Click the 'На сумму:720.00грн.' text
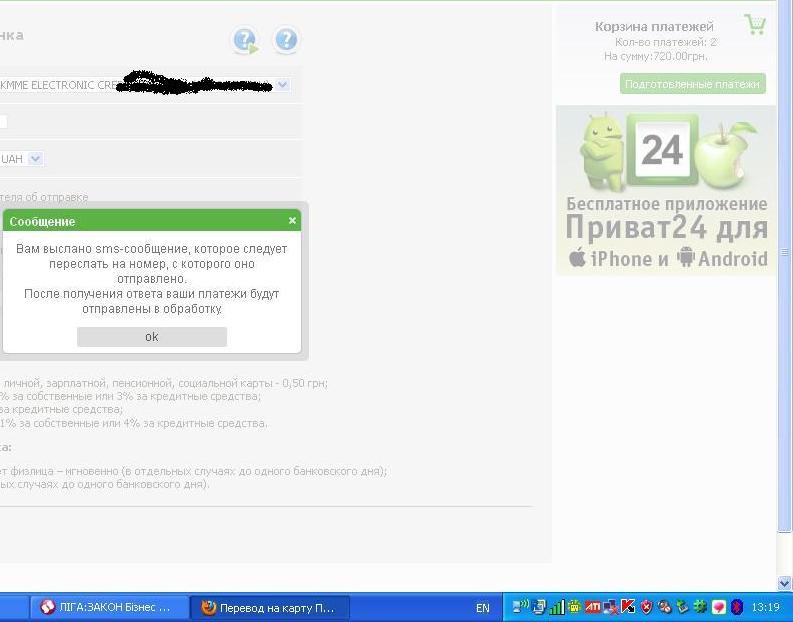The height and width of the screenshot is (622, 793). coord(655,56)
